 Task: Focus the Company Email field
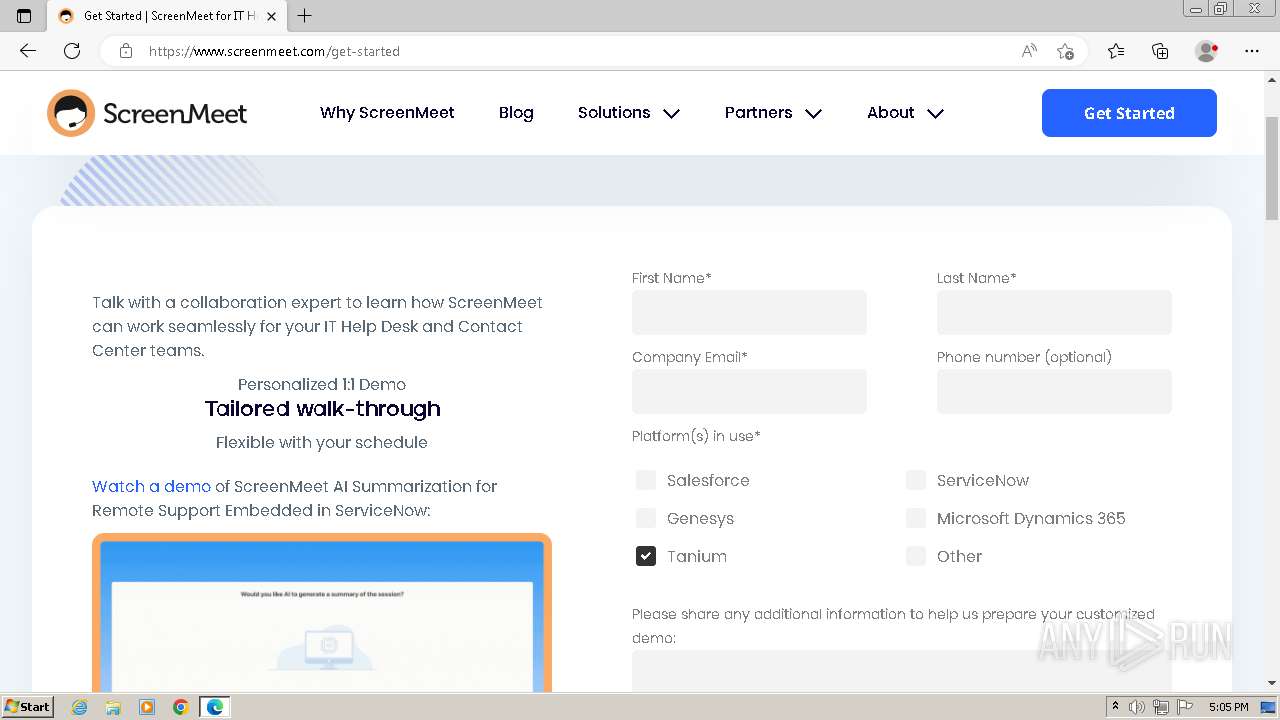coord(749,391)
